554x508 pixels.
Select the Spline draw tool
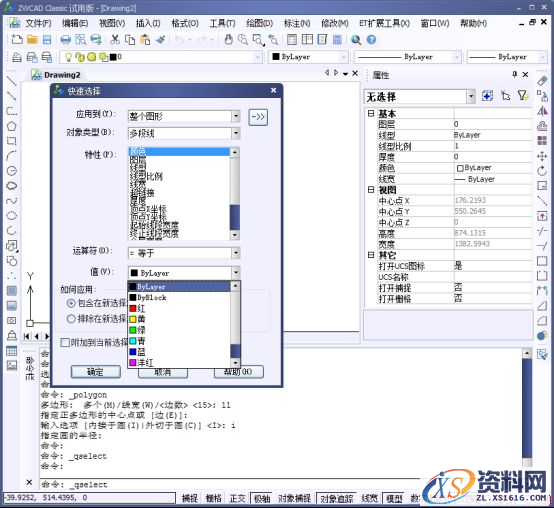pyautogui.click(x=12, y=201)
